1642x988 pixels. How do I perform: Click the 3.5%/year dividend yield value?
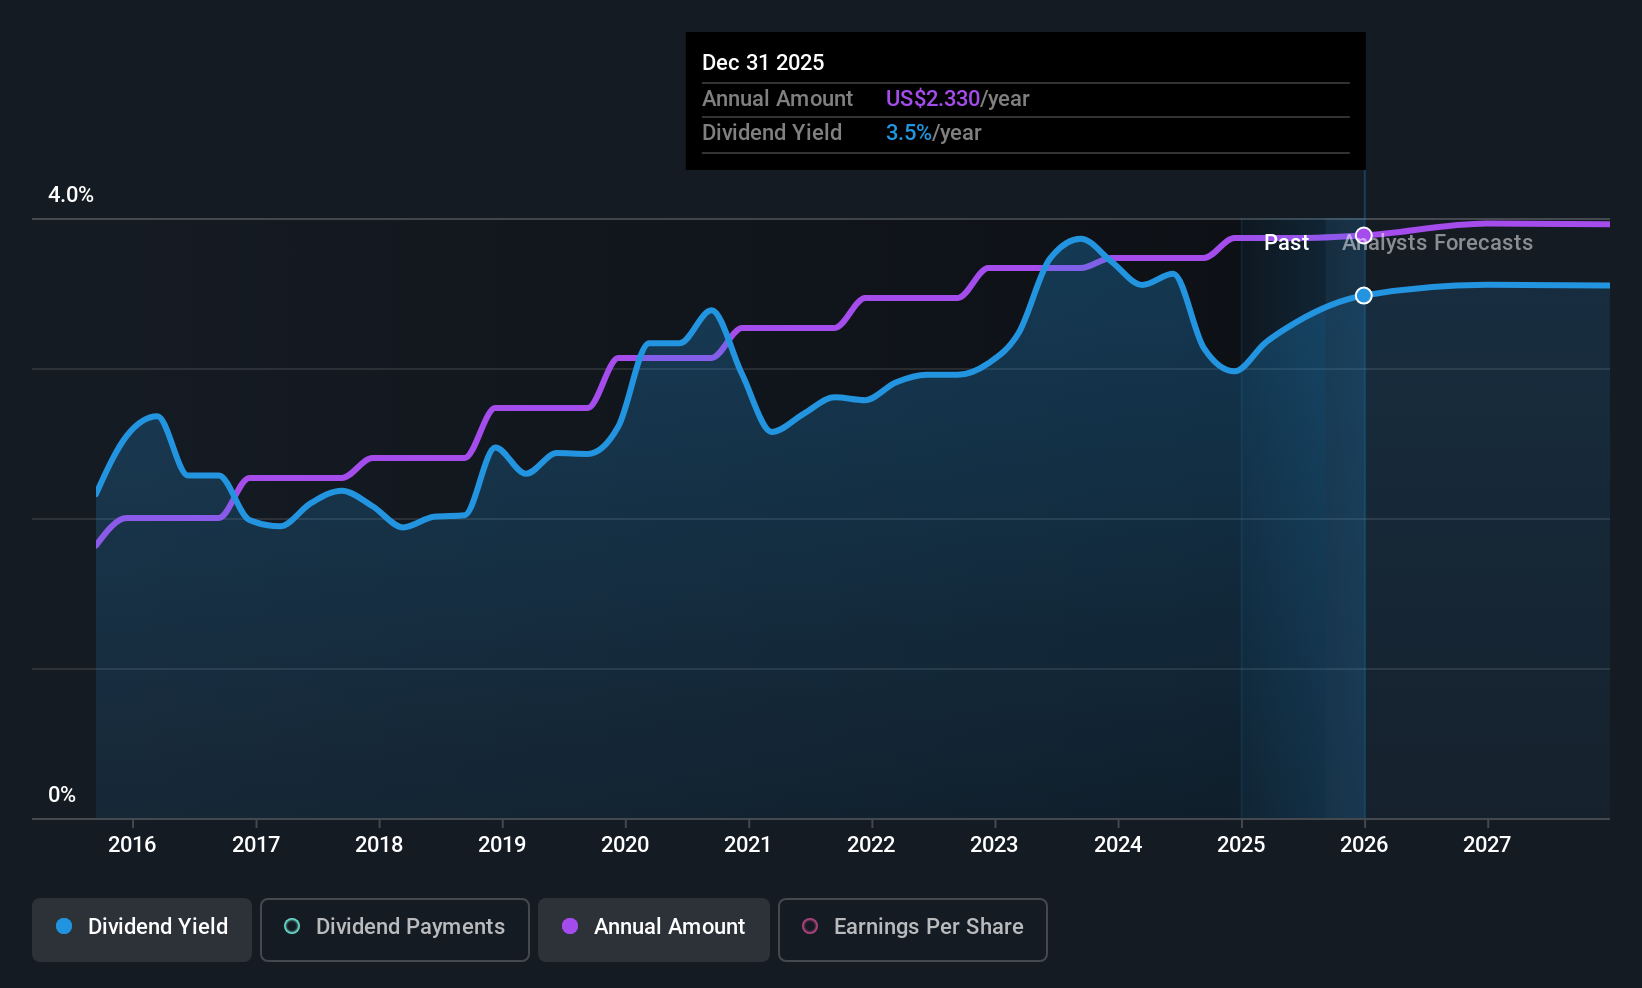click(x=933, y=132)
